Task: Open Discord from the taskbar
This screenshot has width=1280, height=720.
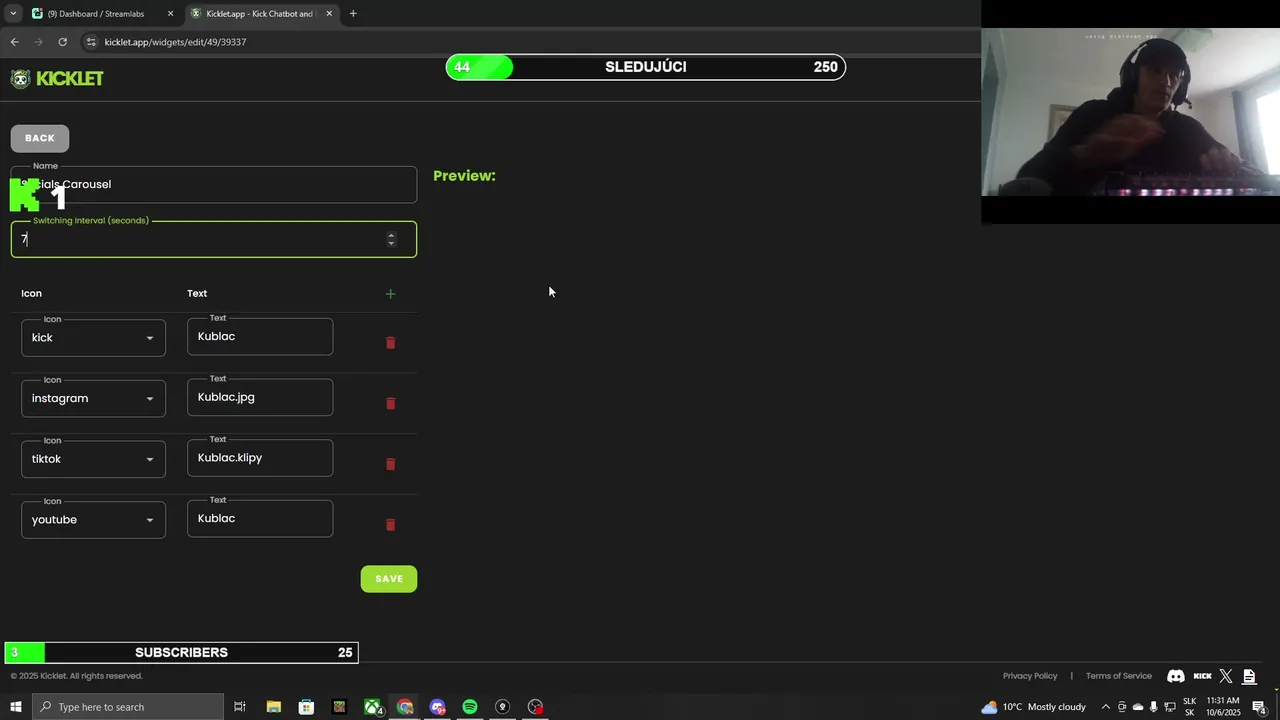Action: click(437, 707)
